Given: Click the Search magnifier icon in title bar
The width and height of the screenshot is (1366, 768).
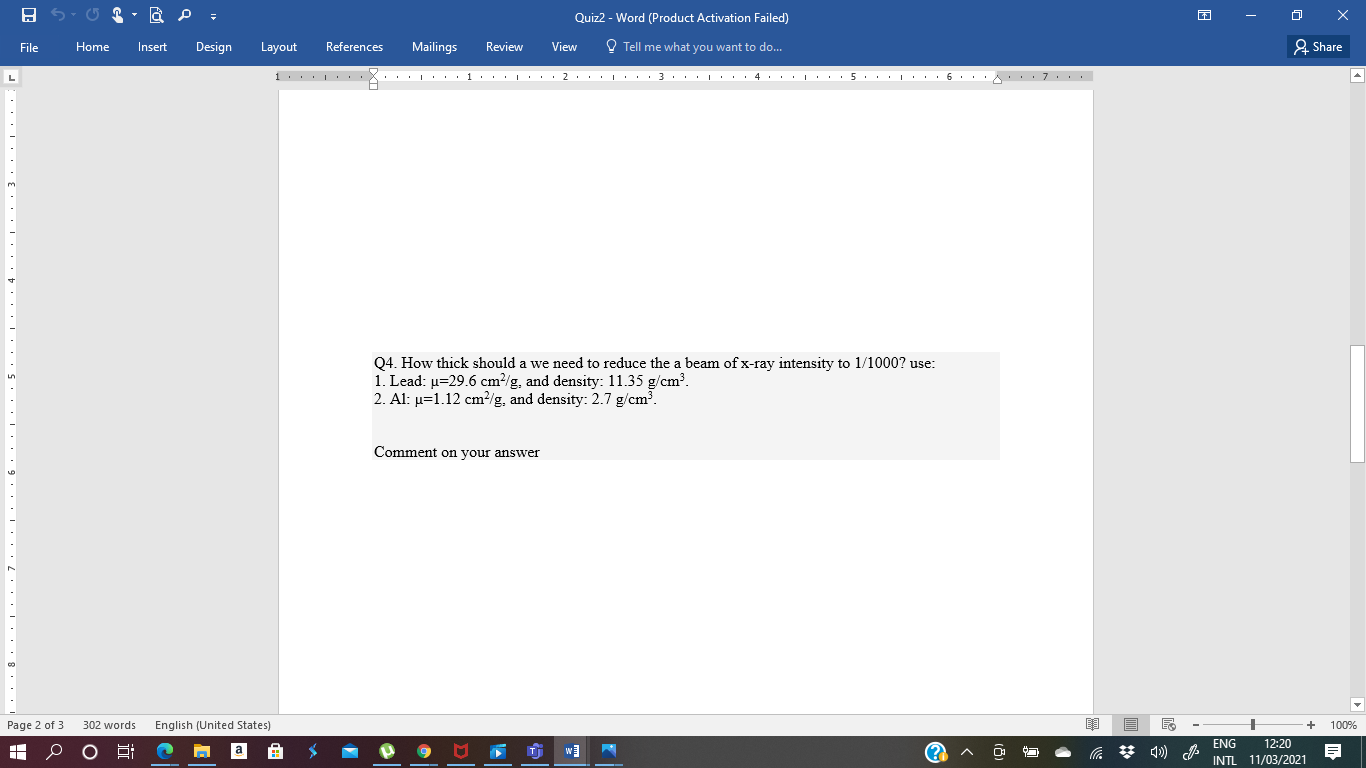Looking at the screenshot, I should 184,15.
